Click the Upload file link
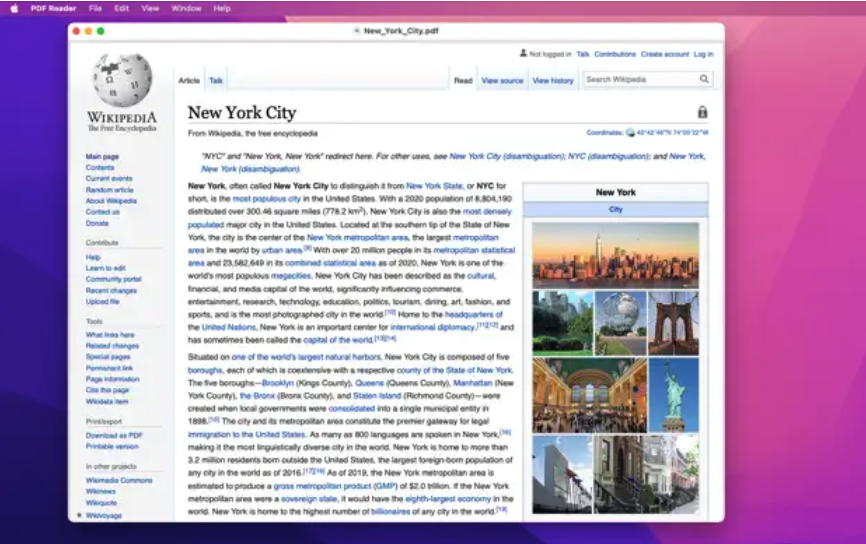Viewport: 866px width, 544px height. coord(102,302)
